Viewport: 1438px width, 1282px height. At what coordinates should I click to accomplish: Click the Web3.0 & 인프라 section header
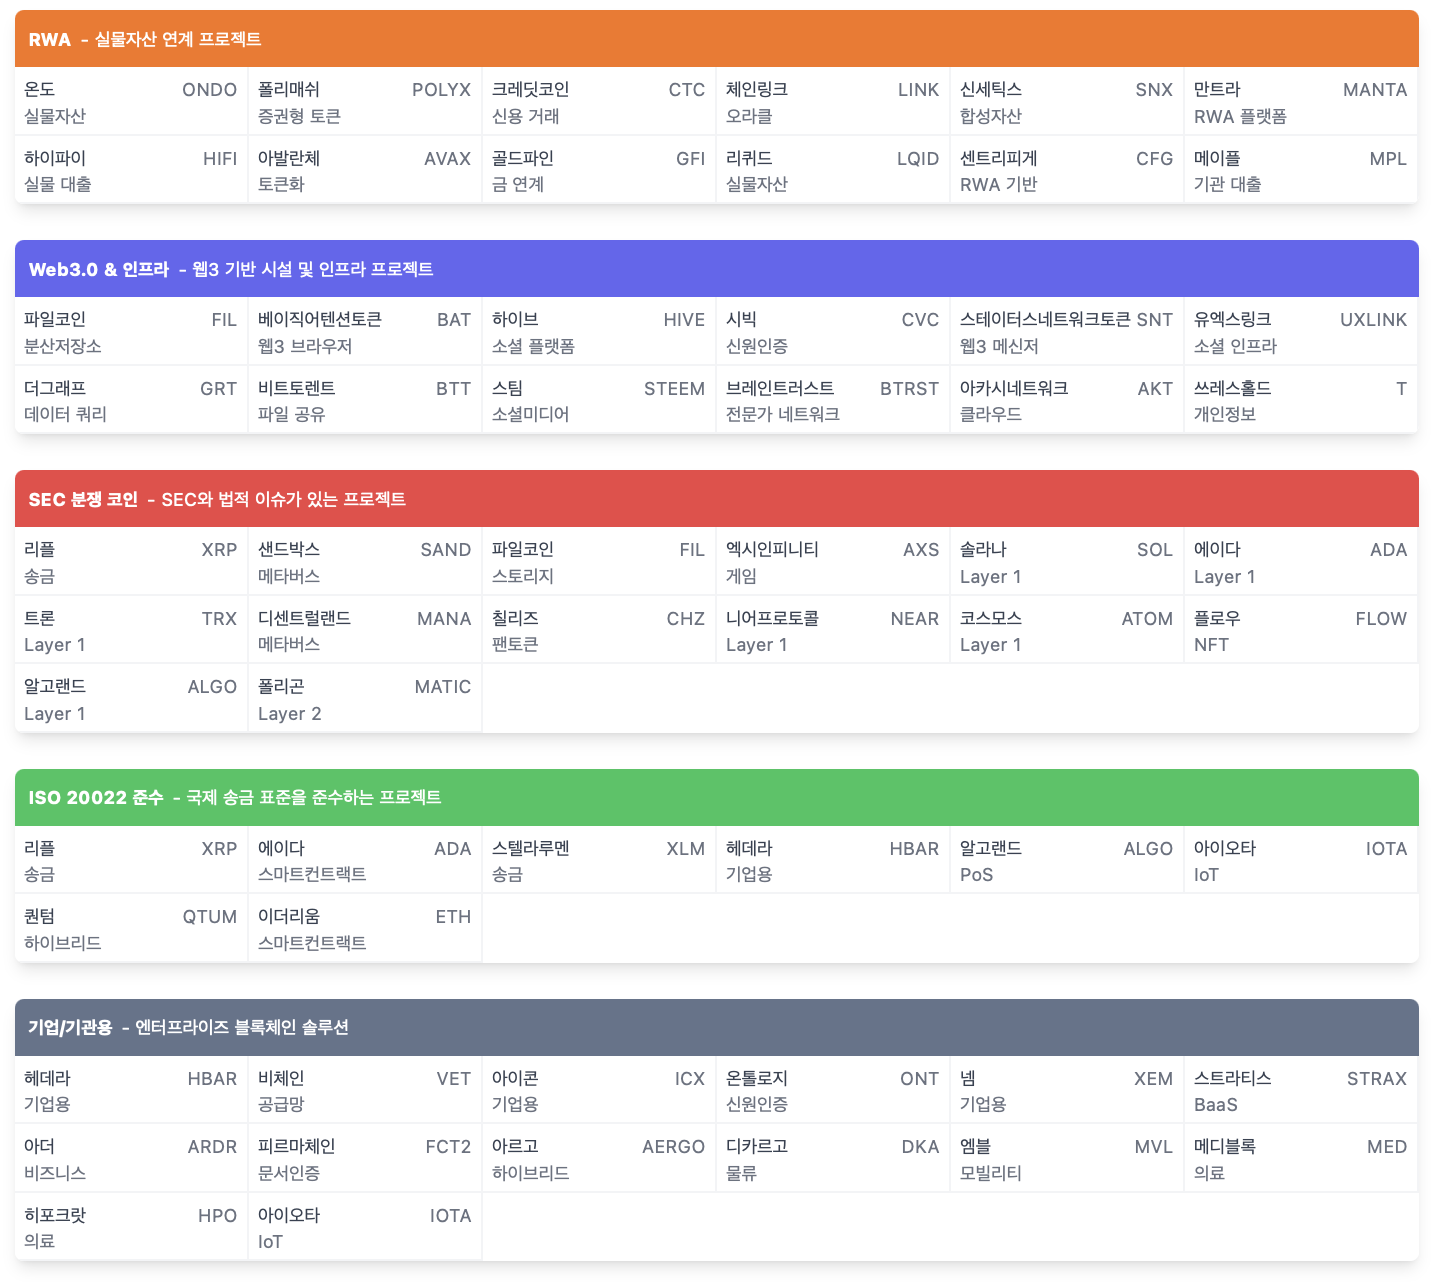716,269
